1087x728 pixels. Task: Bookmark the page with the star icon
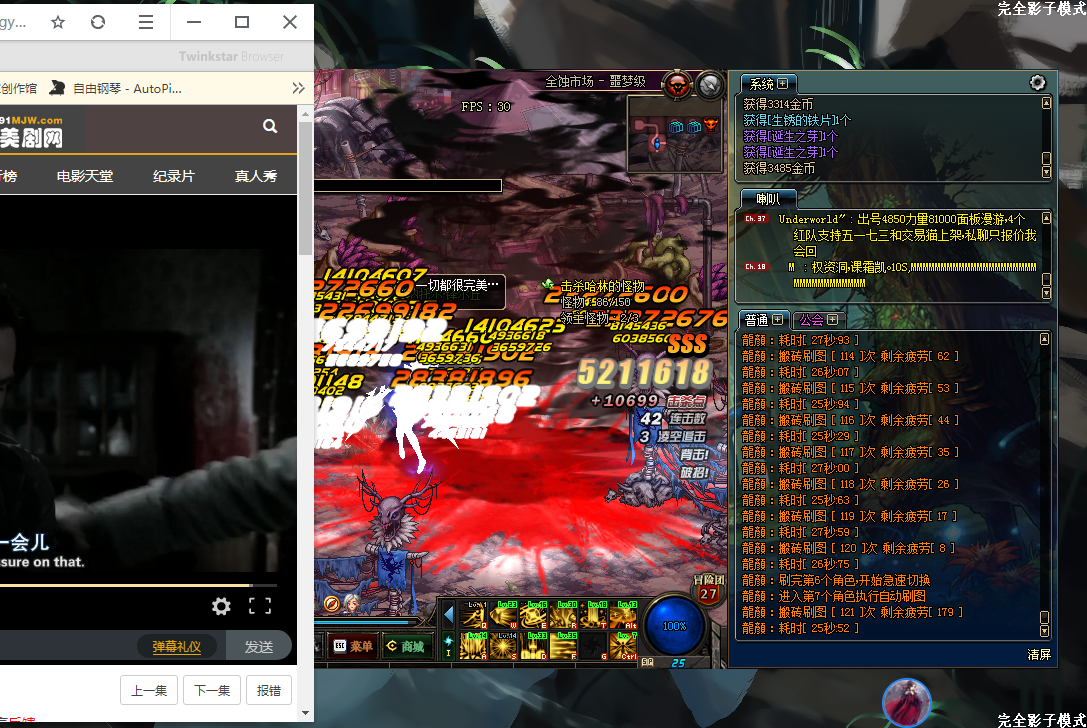(x=58, y=22)
